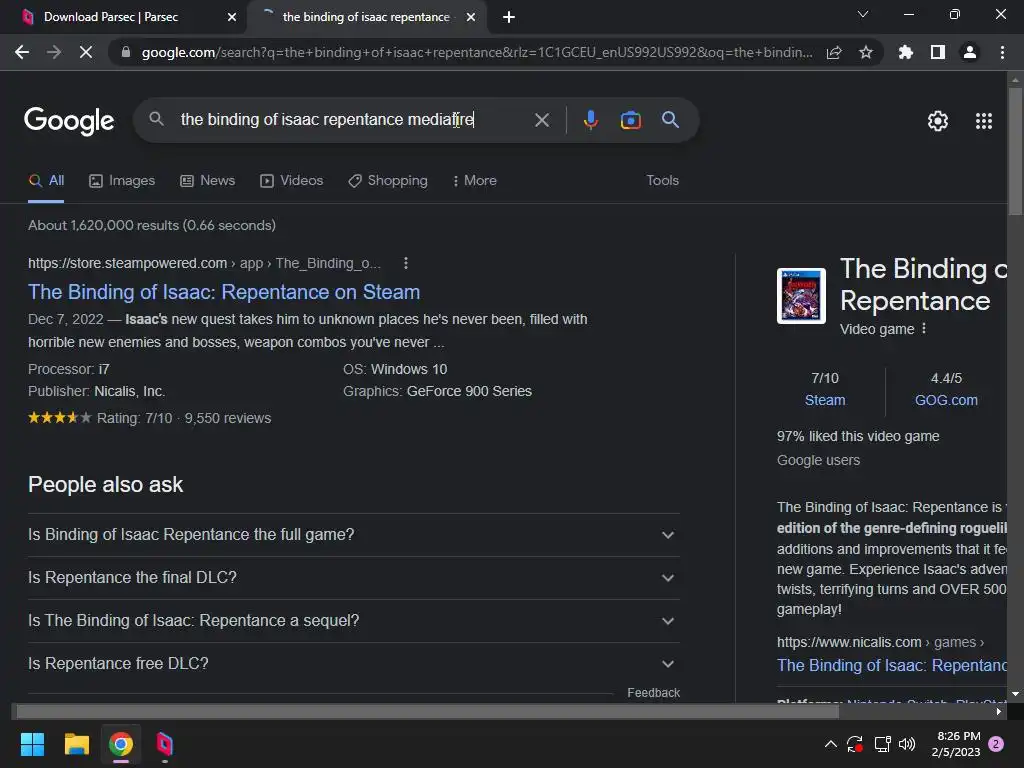Open Steam result options three dots
This screenshot has height=768, width=1024.
coord(406,263)
